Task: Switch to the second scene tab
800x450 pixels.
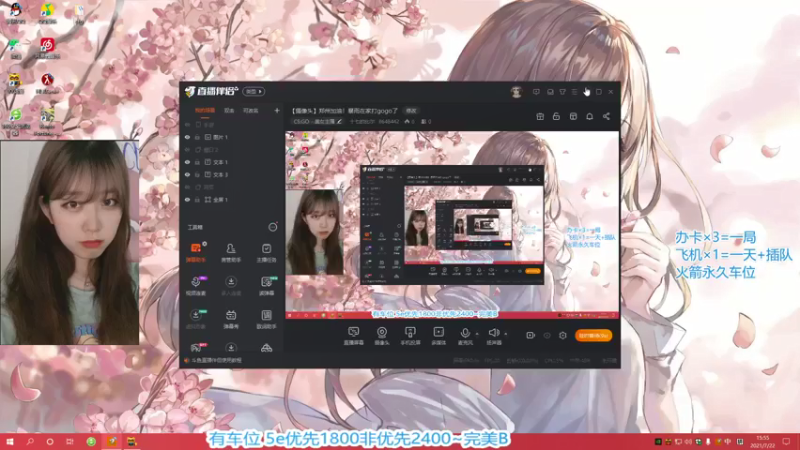Action: click(x=229, y=110)
